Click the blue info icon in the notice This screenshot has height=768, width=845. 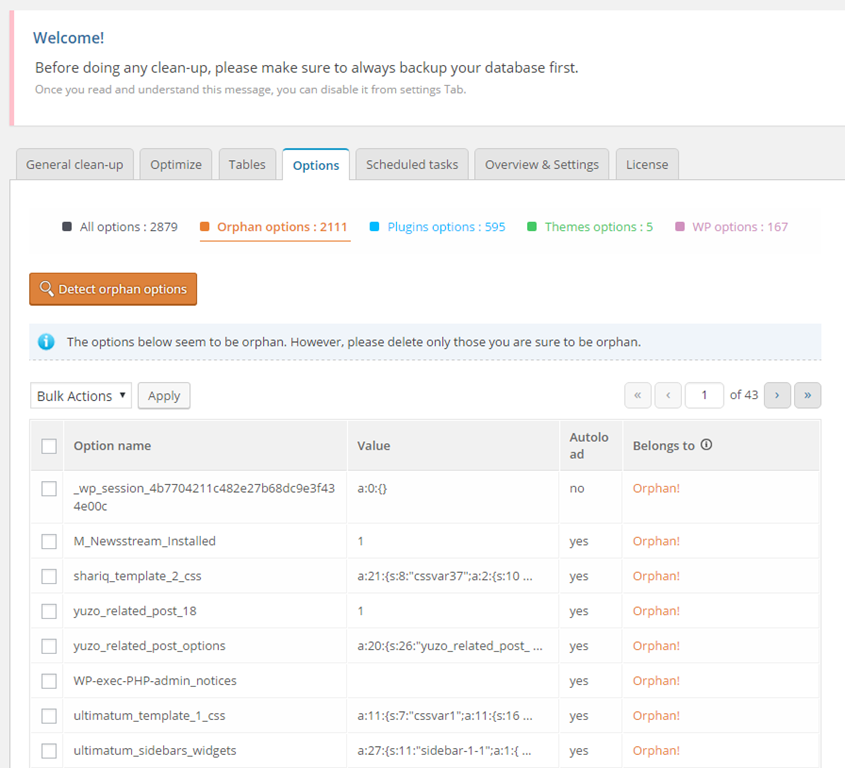[46, 342]
